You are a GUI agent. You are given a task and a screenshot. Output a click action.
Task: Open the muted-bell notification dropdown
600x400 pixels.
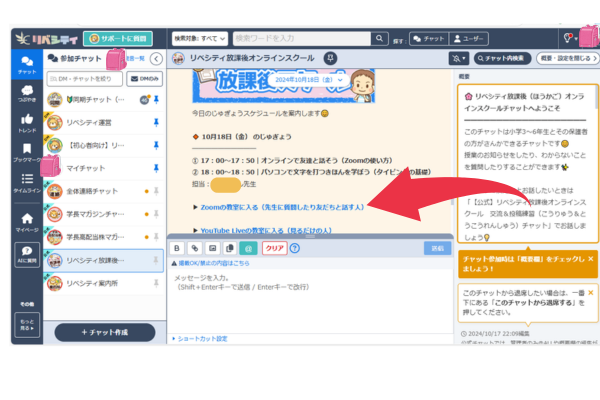(459, 59)
